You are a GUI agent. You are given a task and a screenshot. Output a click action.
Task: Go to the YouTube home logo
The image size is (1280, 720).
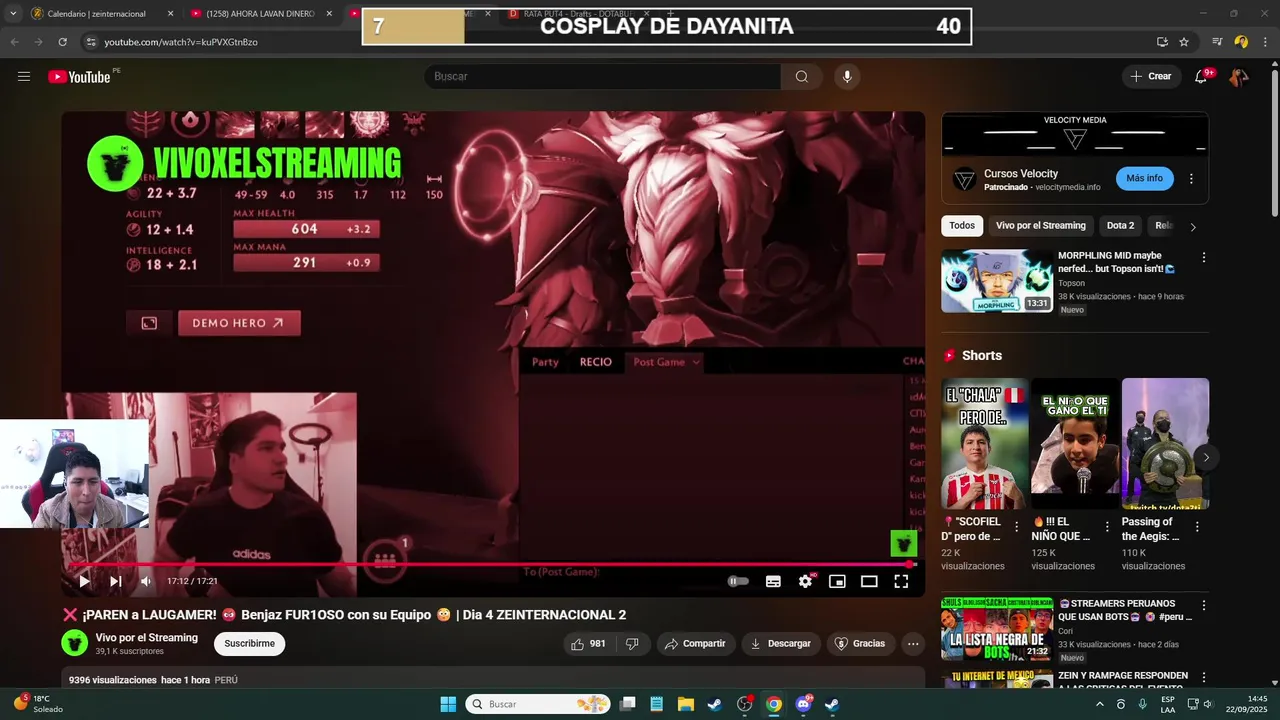point(79,77)
